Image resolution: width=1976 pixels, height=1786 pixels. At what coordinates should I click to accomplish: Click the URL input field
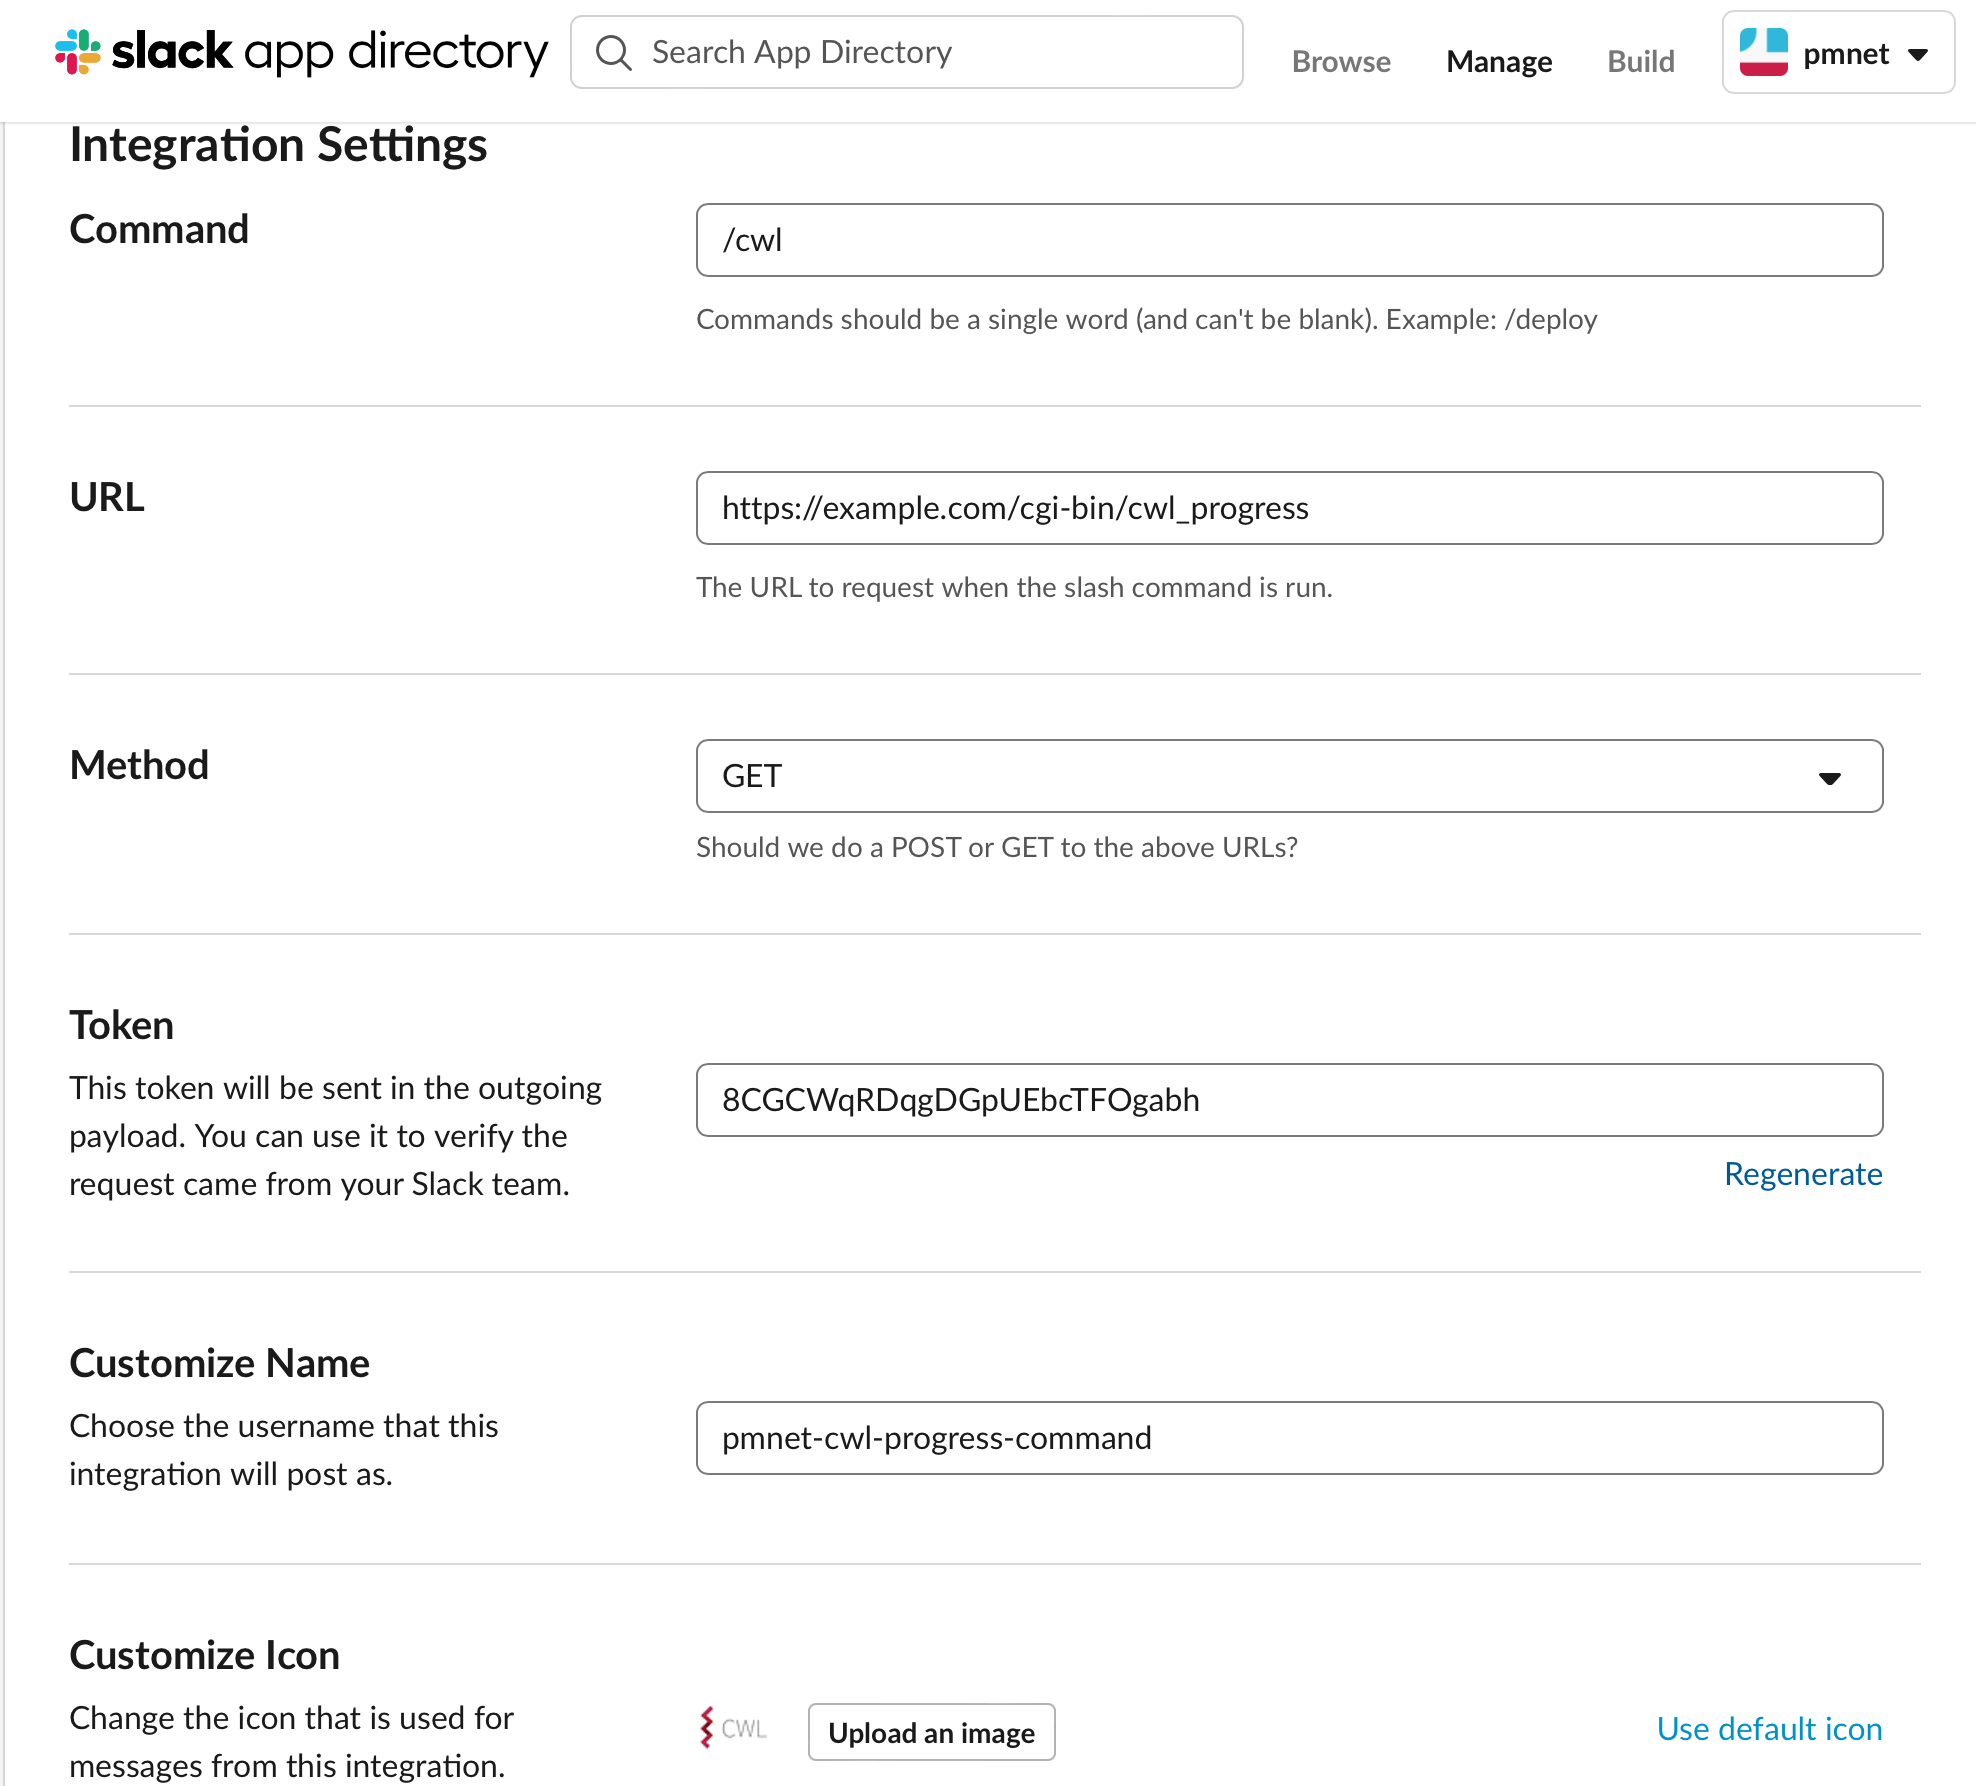click(x=1288, y=508)
